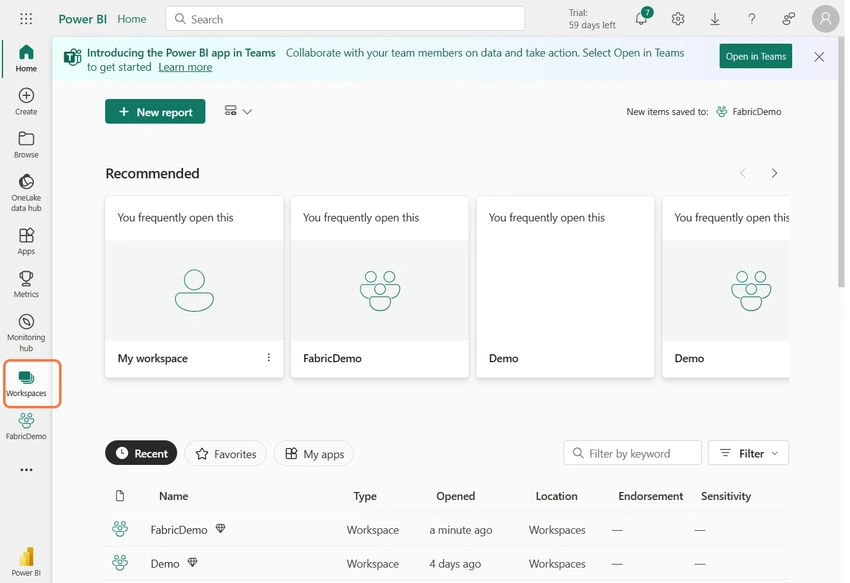
Task: Switch to the My apps tab
Action: (314, 453)
